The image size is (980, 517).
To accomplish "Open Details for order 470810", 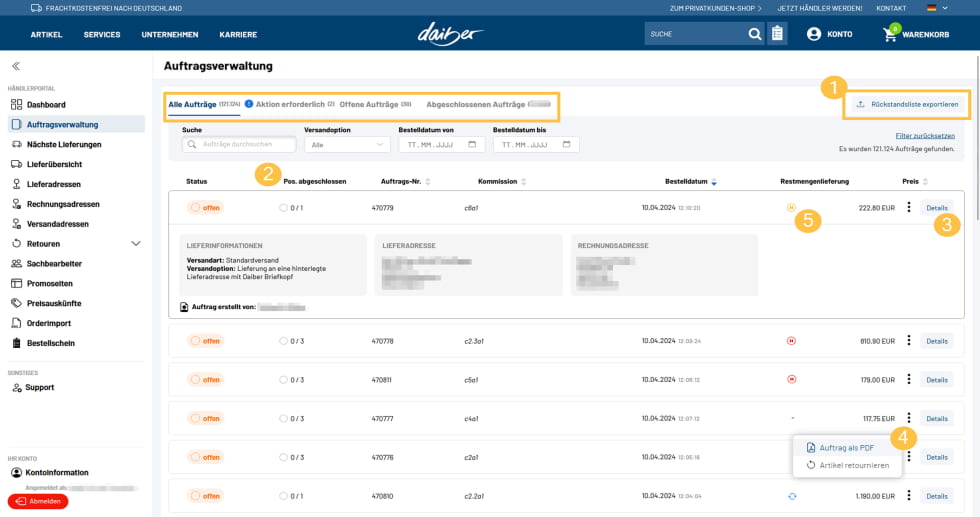I will click(937, 496).
